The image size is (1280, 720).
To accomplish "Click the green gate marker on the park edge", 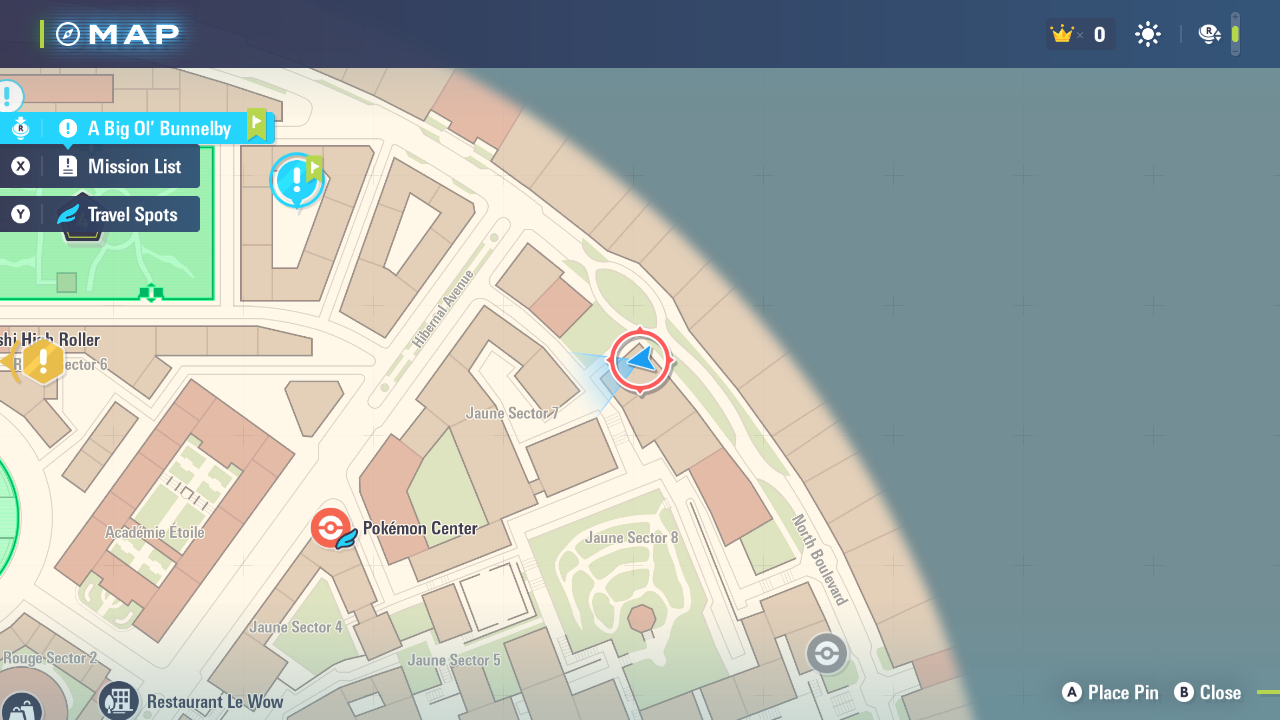I will pyautogui.click(x=151, y=293).
